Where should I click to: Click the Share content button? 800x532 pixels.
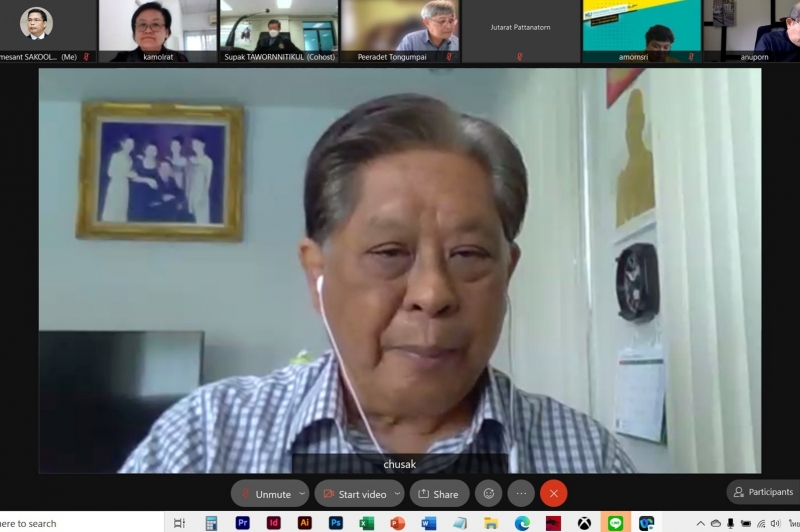439,493
